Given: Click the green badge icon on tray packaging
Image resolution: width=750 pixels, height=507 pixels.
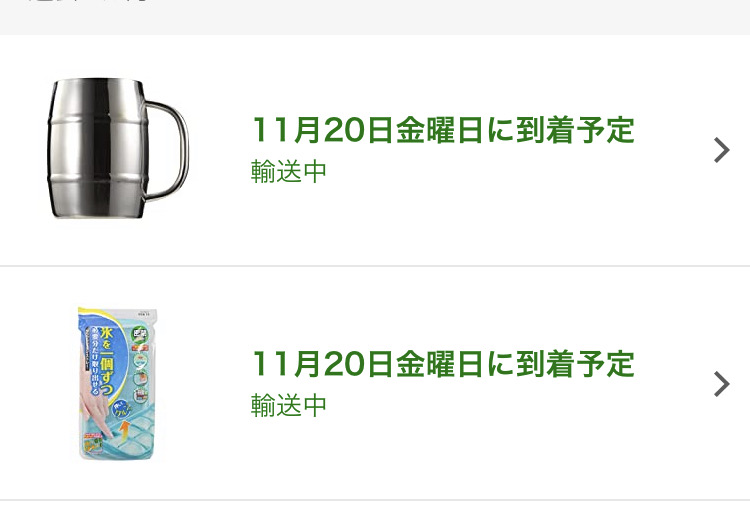Looking at the screenshot, I should [141, 335].
